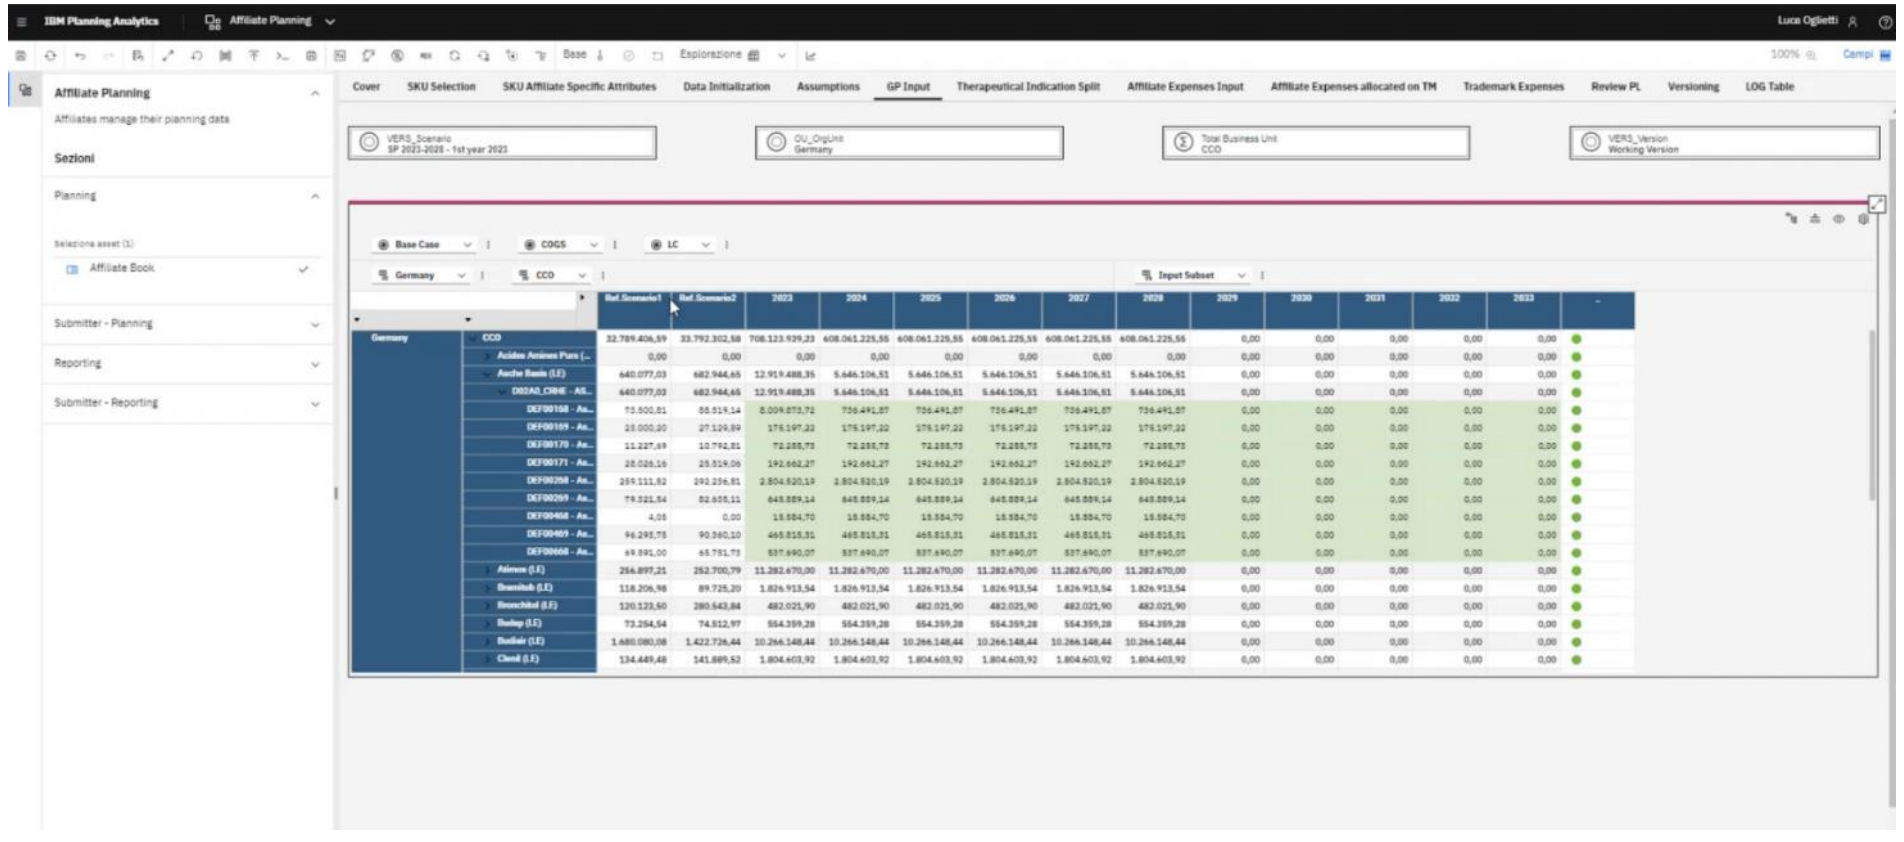Click the expand view icon on the cube widget
Image resolution: width=1904 pixels, height=842 pixels.
[1877, 204]
